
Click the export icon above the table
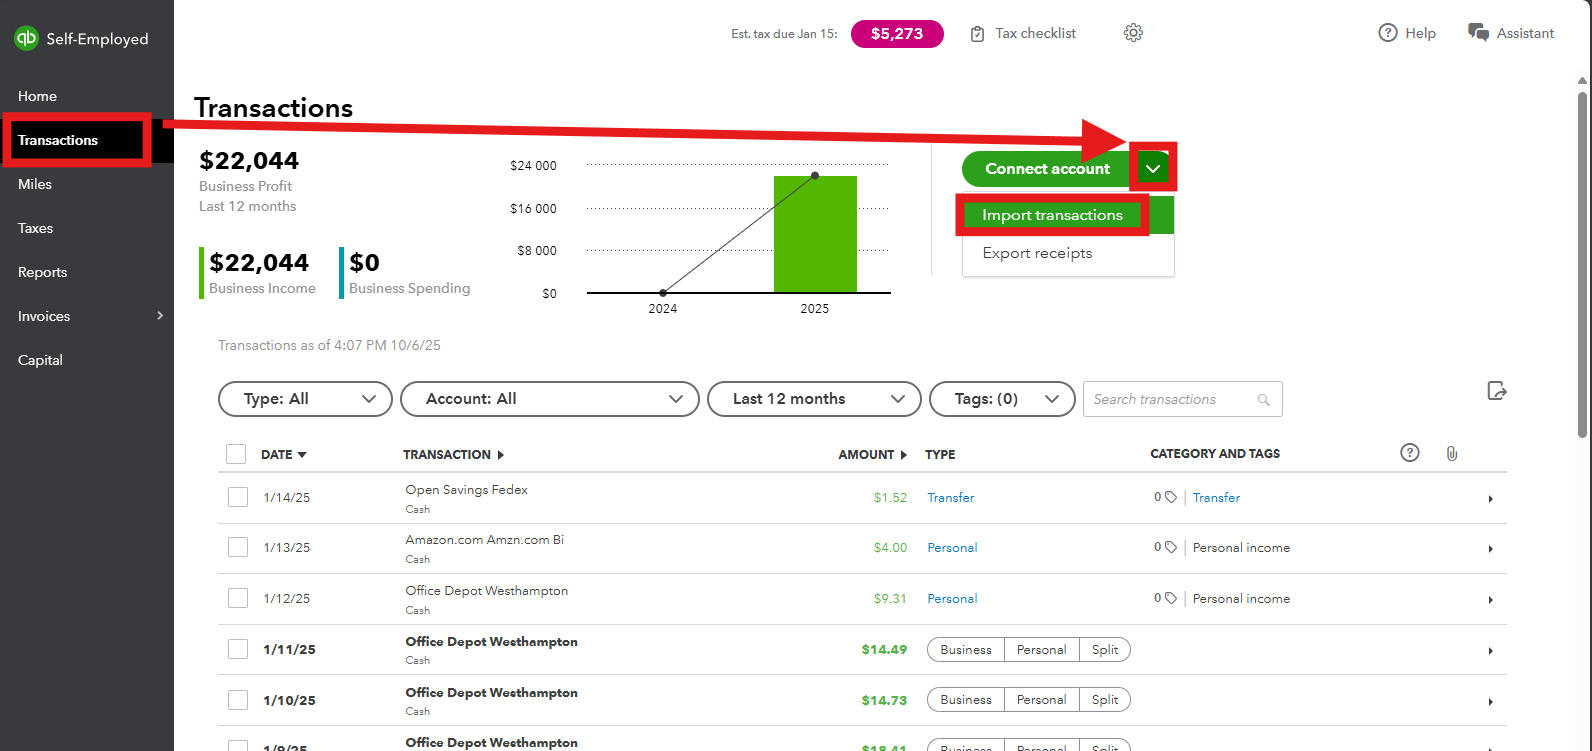1497,391
